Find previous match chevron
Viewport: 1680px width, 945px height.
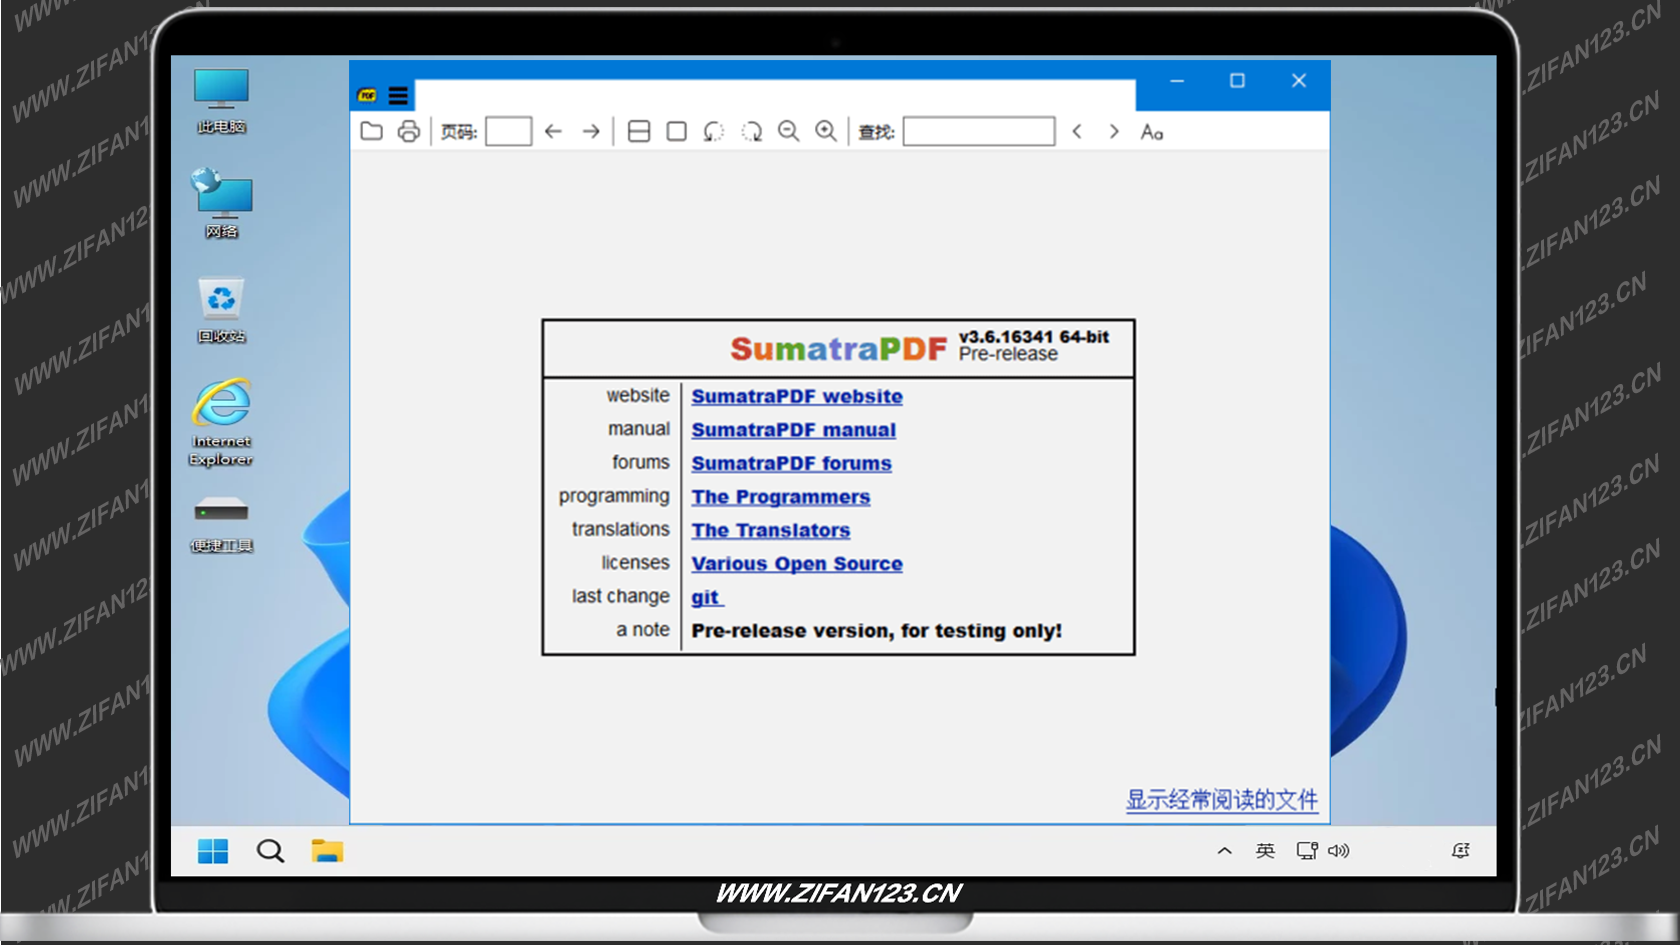1077,131
